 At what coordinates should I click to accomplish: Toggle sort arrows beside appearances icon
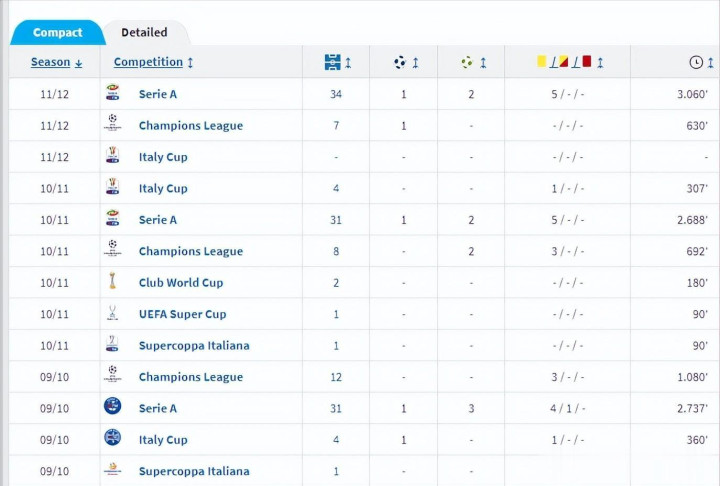[x=349, y=62]
